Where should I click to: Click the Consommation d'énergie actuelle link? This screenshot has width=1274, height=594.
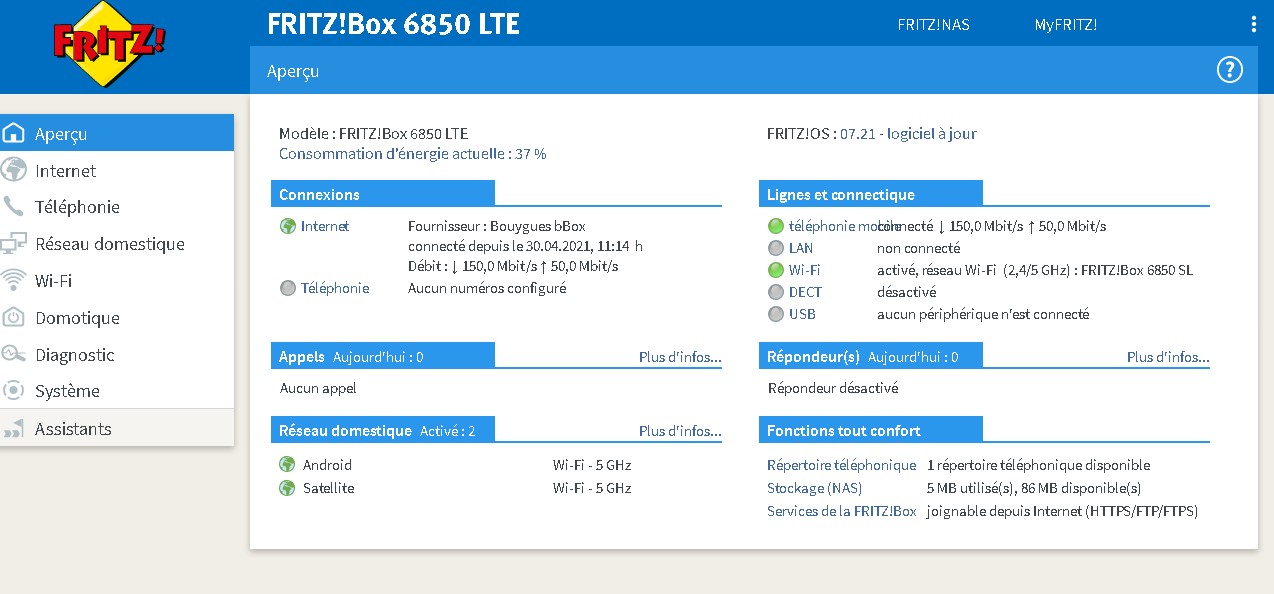tap(412, 154)
